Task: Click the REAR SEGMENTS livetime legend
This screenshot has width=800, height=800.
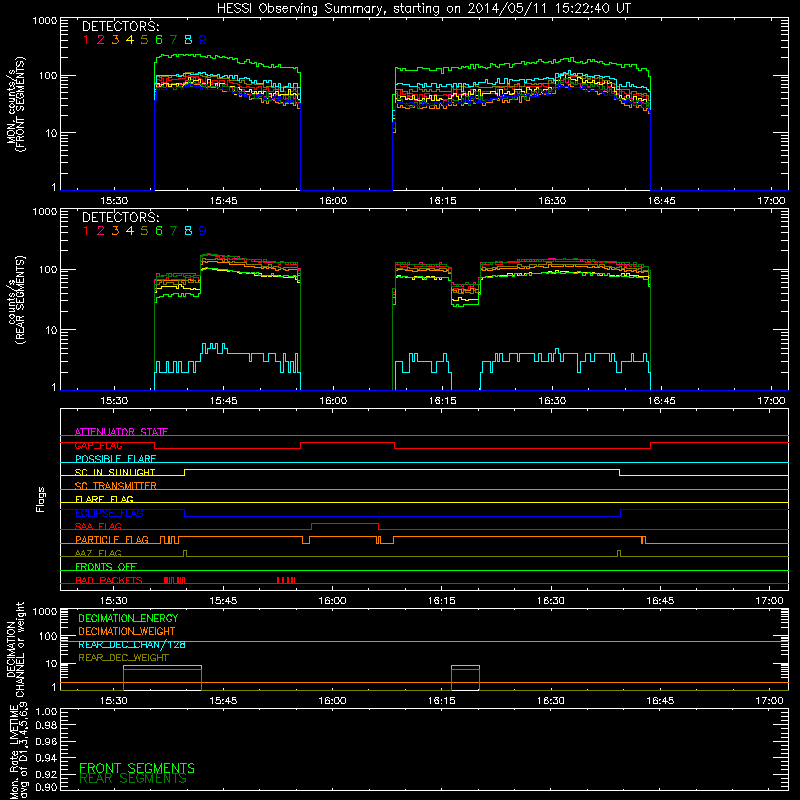Action: tap(133, 779)
